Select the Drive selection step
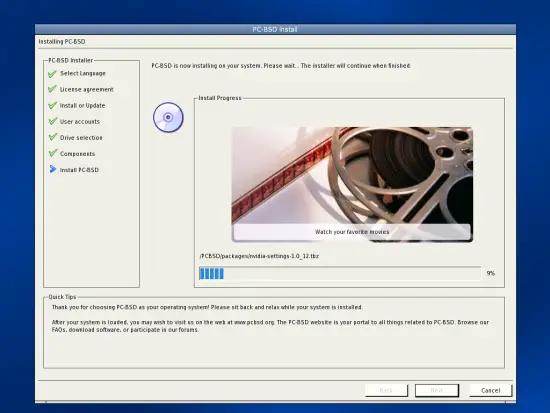550x413 pixels. 81,138
